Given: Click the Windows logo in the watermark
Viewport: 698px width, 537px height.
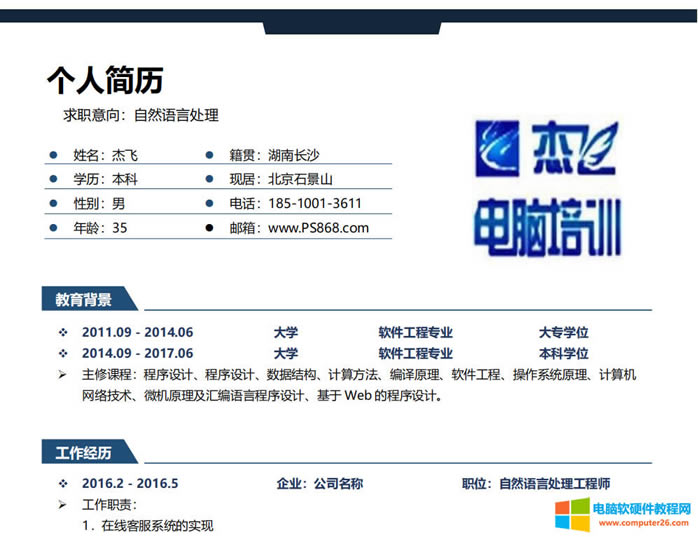Looking at the screenshot, I should [x=572, y=515].
